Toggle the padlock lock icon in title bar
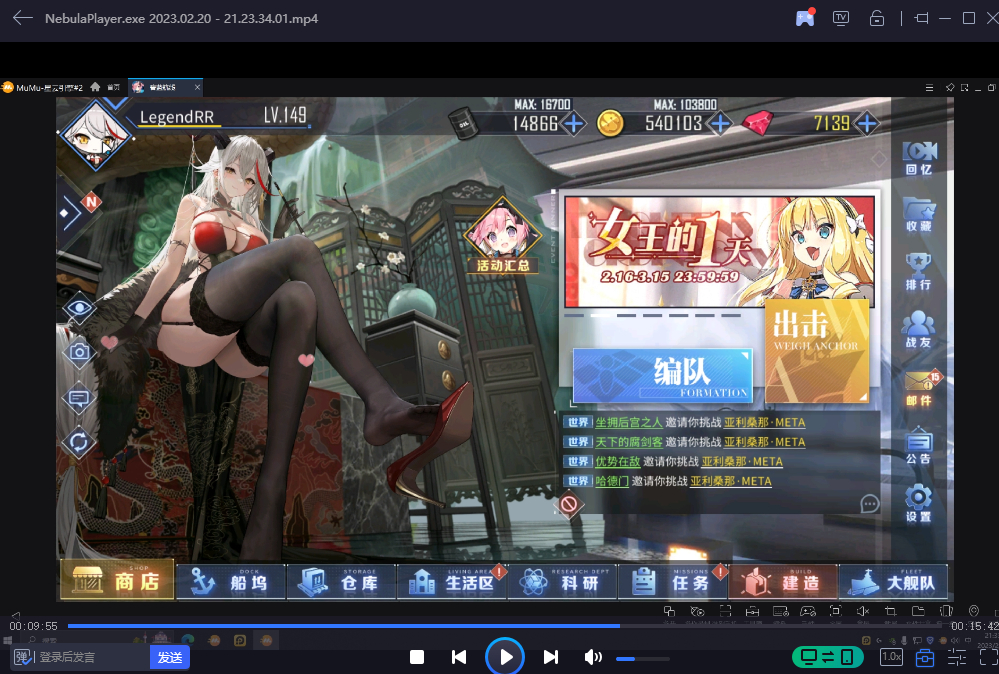This screenshot has width=999, height=674. [877, 18]
